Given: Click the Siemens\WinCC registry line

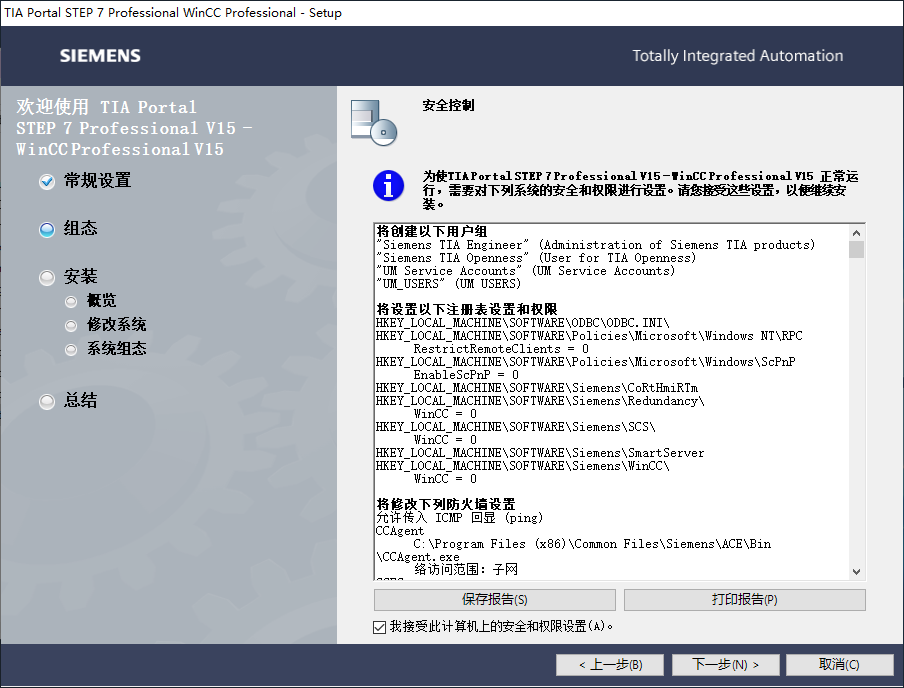Looking at the screenshot, I should (x=522, y=466).
